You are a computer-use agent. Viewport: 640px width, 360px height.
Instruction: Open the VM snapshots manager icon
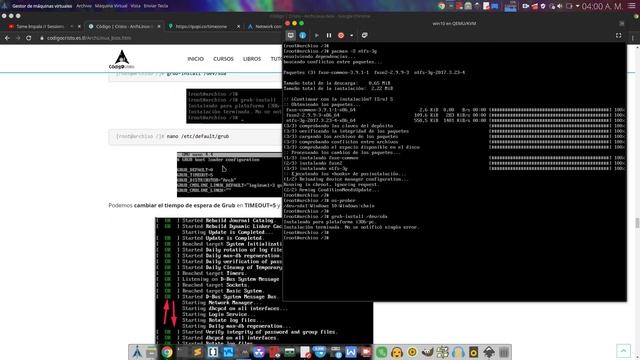pyautogui.click(x=364, y=36)
